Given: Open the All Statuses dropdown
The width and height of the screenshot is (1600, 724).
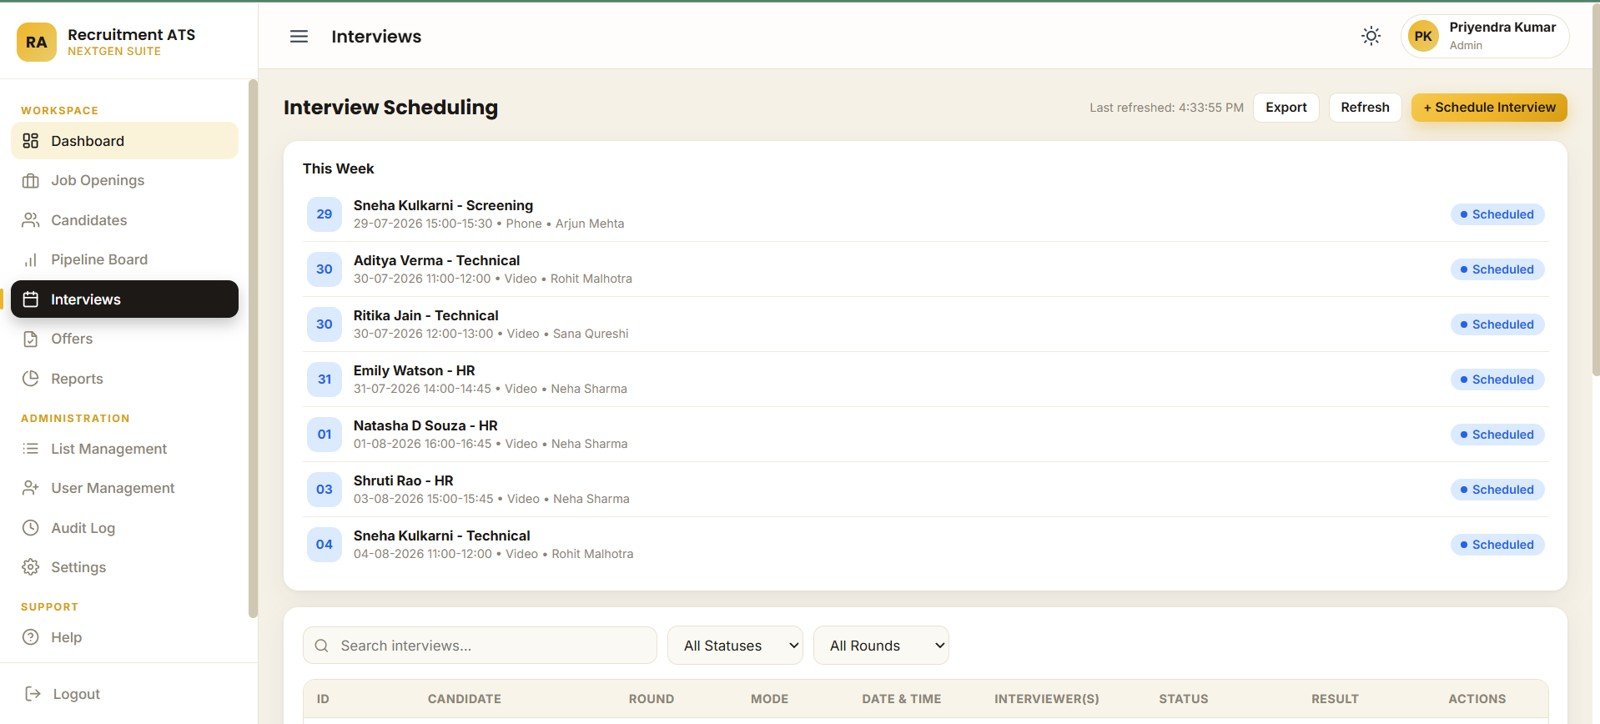Looking at the screenshot, I should (735, 646).
